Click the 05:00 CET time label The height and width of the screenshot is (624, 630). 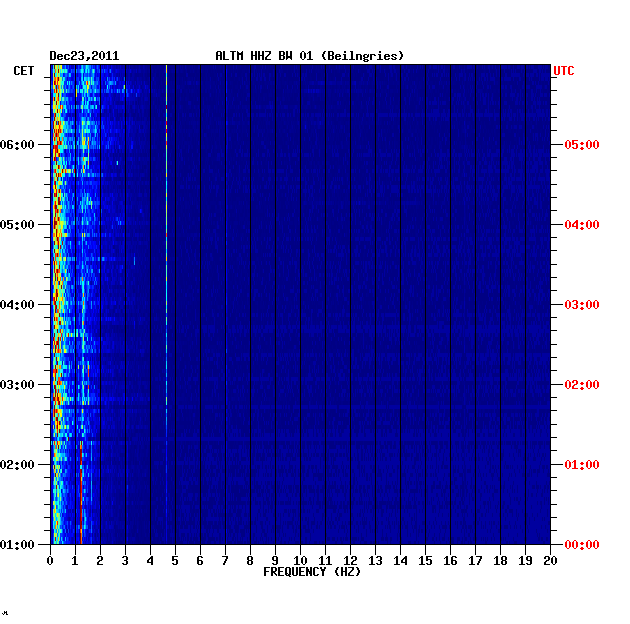click(17, 225)
